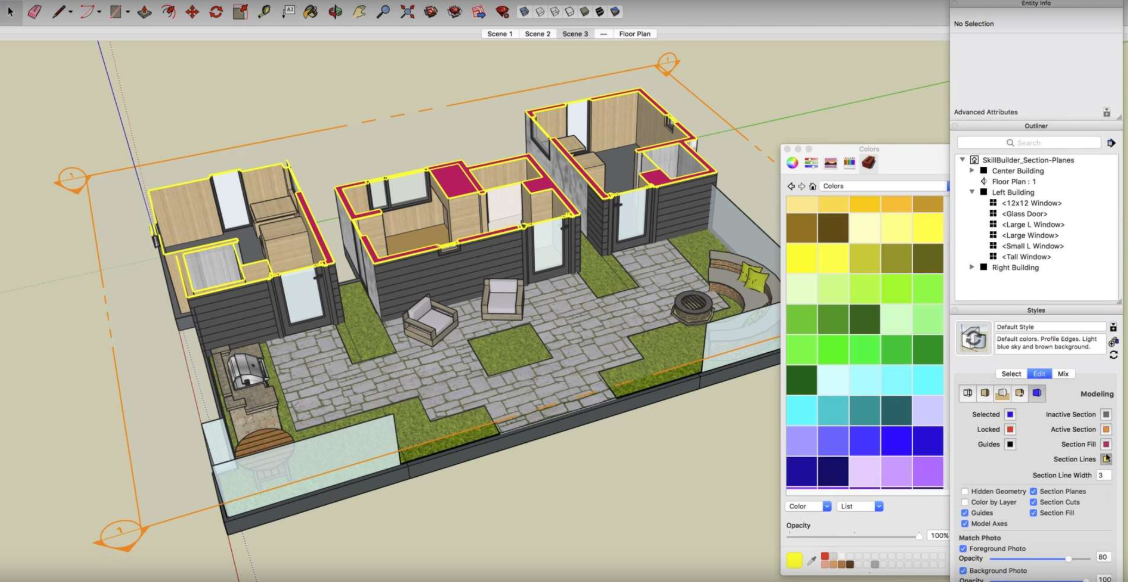Toggle Section Cuts checkbox
This screenshot has height=582, width=1128.
[x=1033, y=502]
